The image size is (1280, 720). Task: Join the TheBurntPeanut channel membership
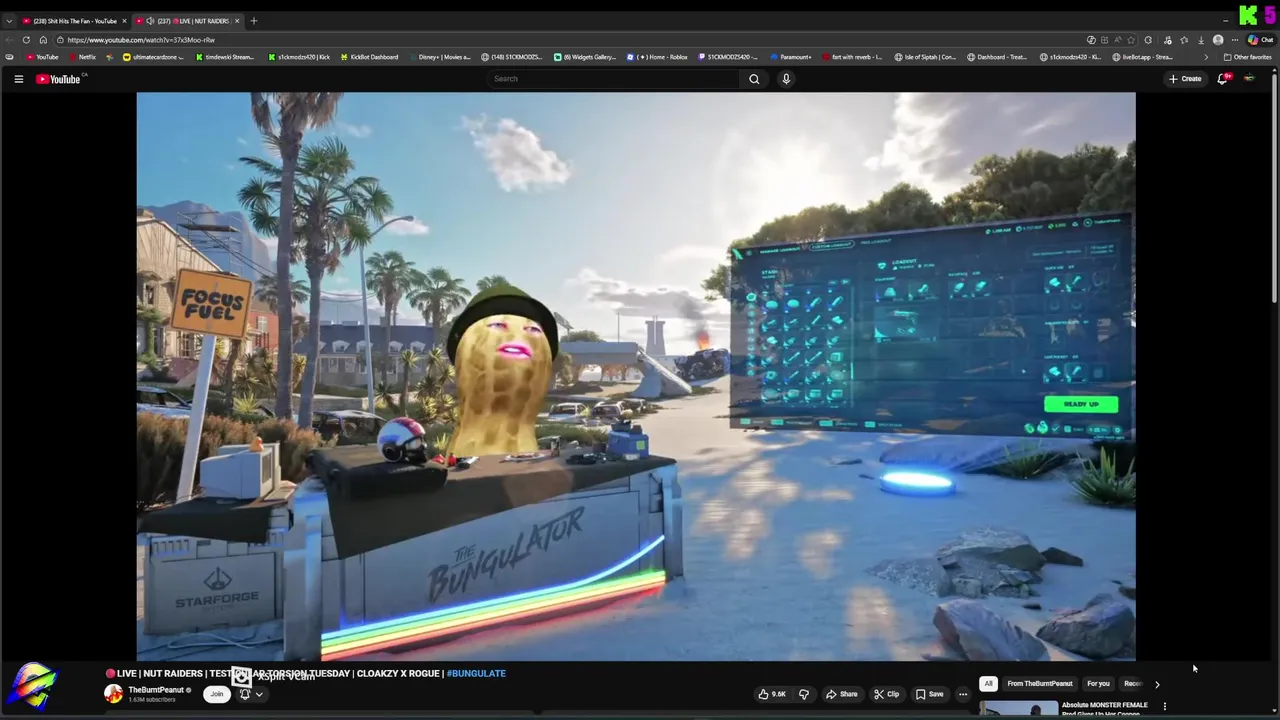216,694
